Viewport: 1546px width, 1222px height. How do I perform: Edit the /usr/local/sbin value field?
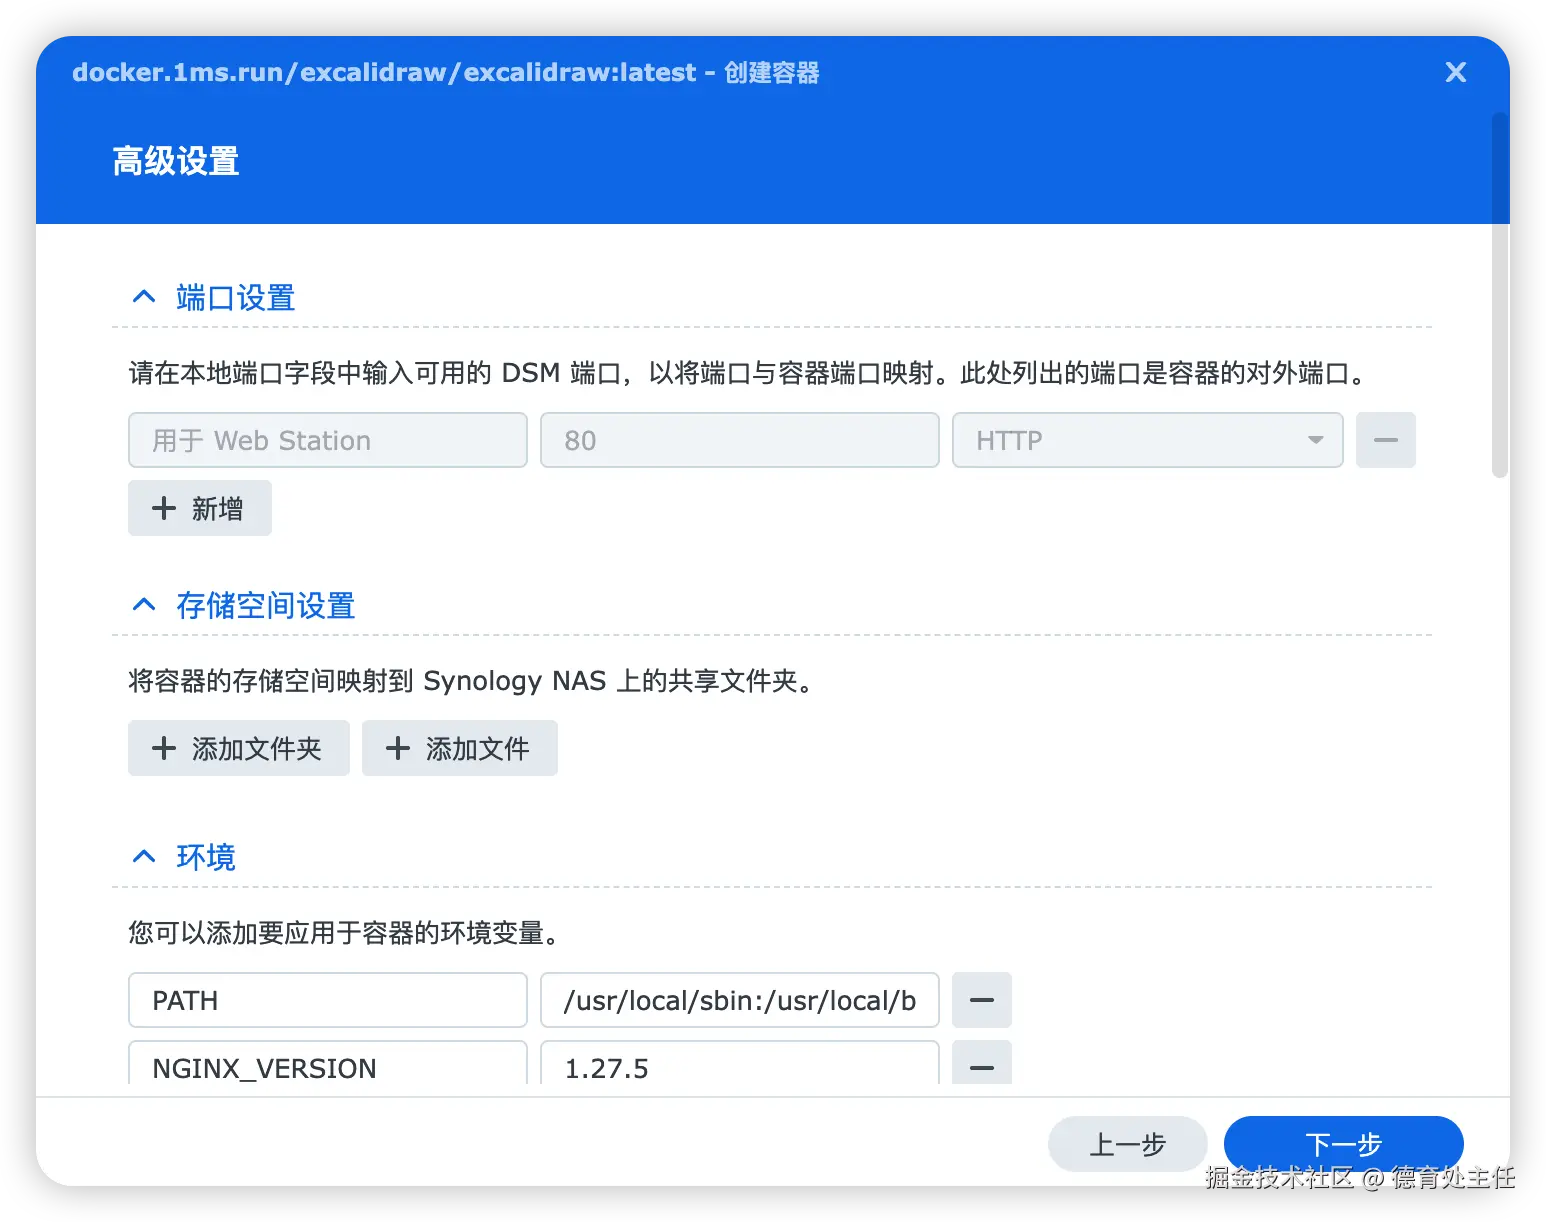click(740, 1000)
